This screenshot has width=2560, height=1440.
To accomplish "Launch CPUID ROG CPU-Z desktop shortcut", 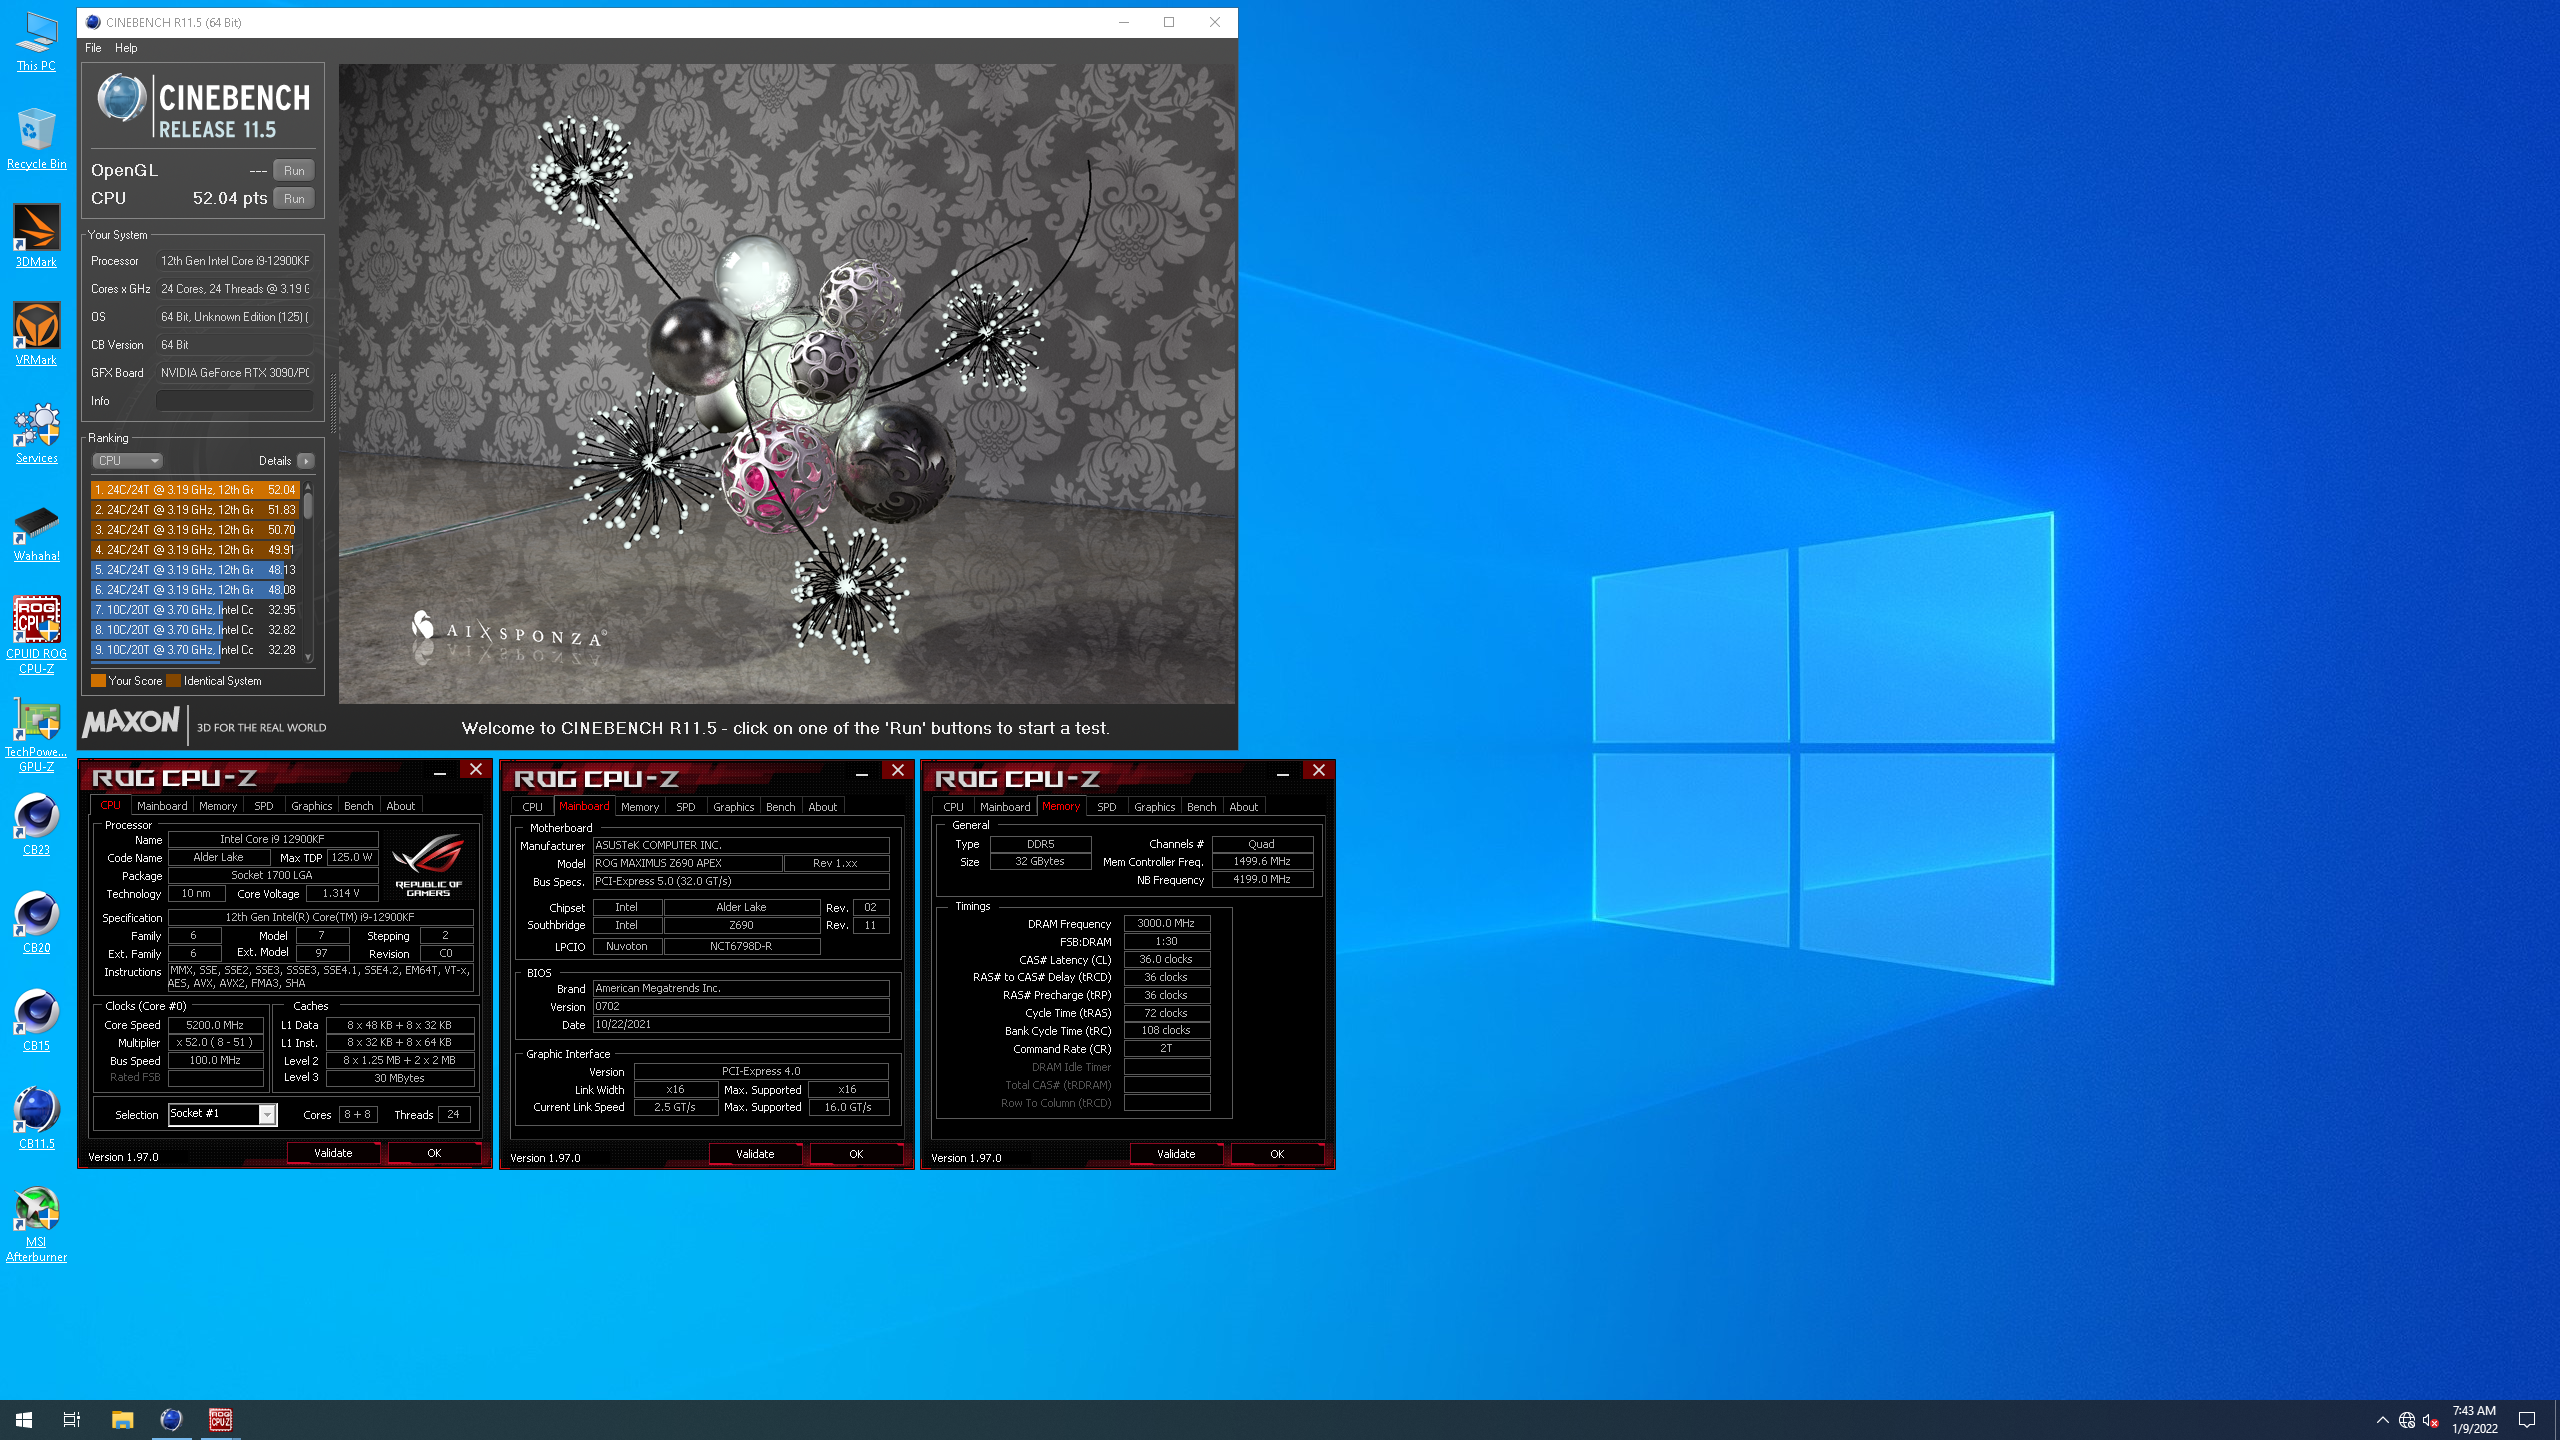I will pyautogui.click(x=36, y=635).
